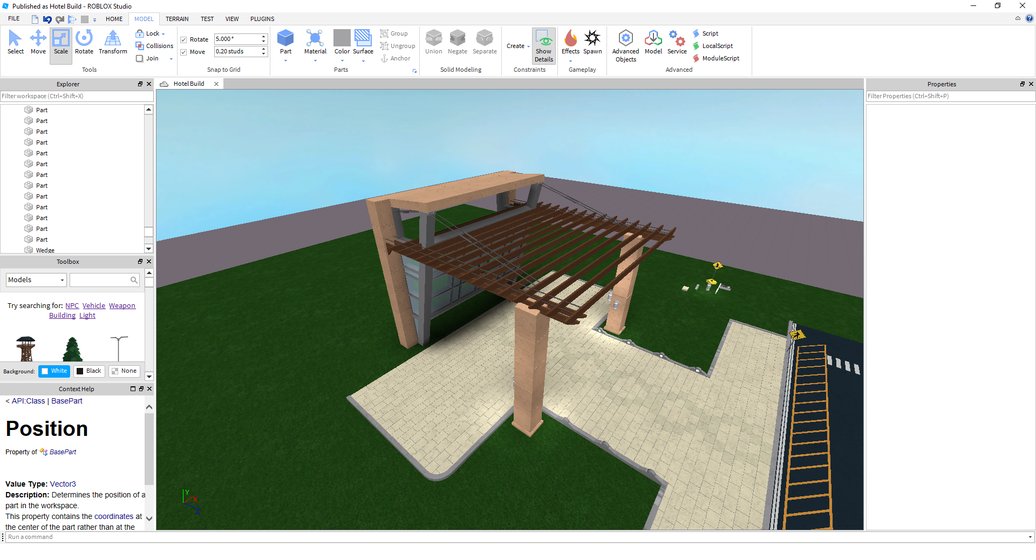Insert a LocalScript
This screenshot has width=1036, height=560.
712,46
